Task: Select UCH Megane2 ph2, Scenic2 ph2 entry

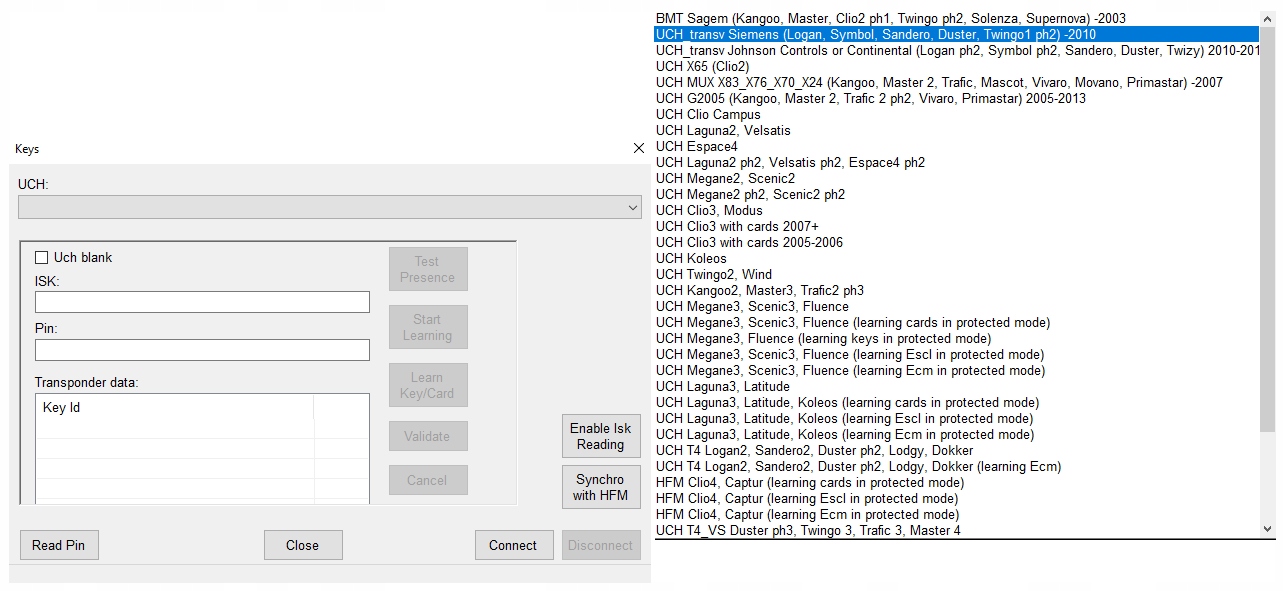Action: 957,194
